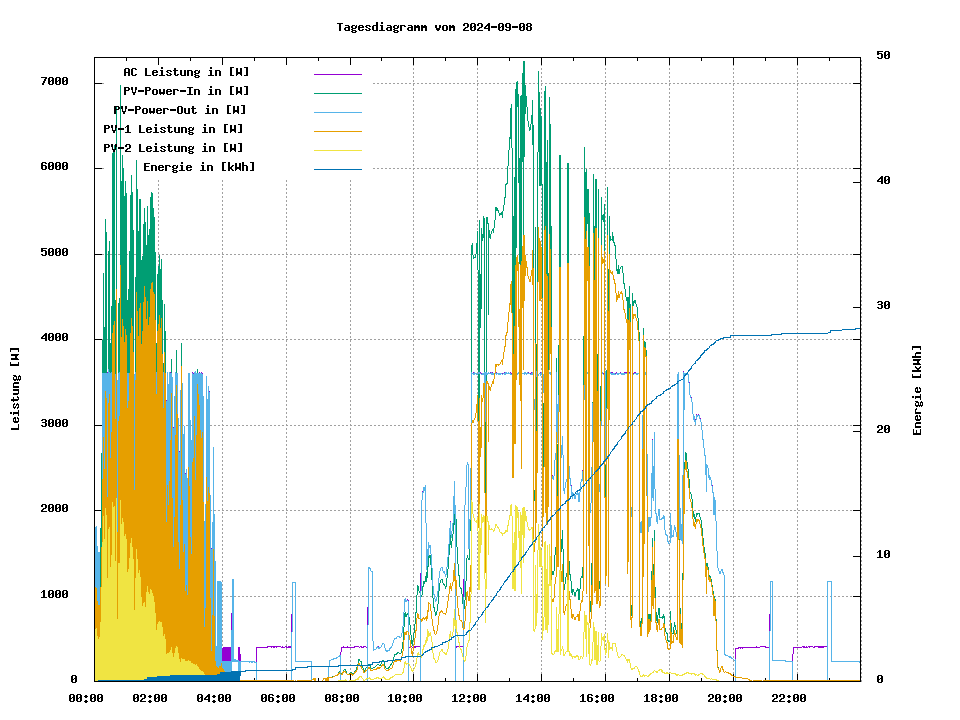
Task: Click the 7000 tick on the power axis
Action: click(54, 81)
